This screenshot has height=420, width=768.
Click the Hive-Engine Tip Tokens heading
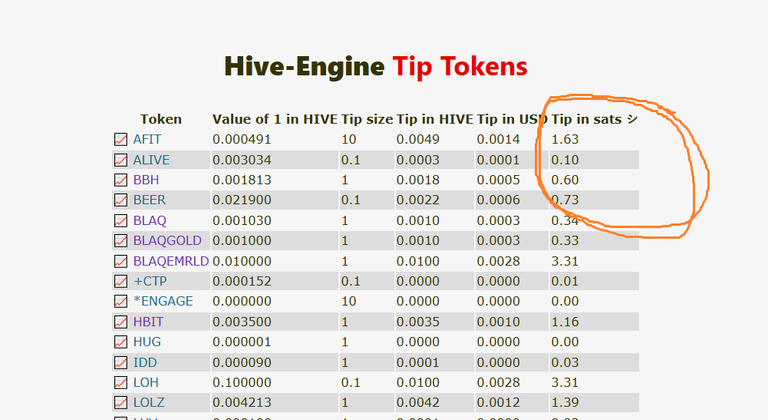click(x=376, y=66)
